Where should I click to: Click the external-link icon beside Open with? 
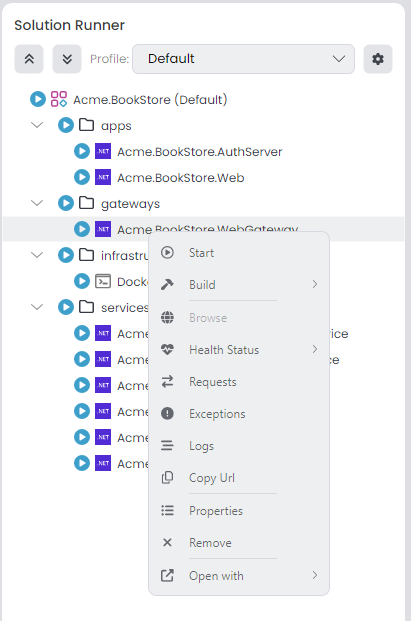point(167,575)
